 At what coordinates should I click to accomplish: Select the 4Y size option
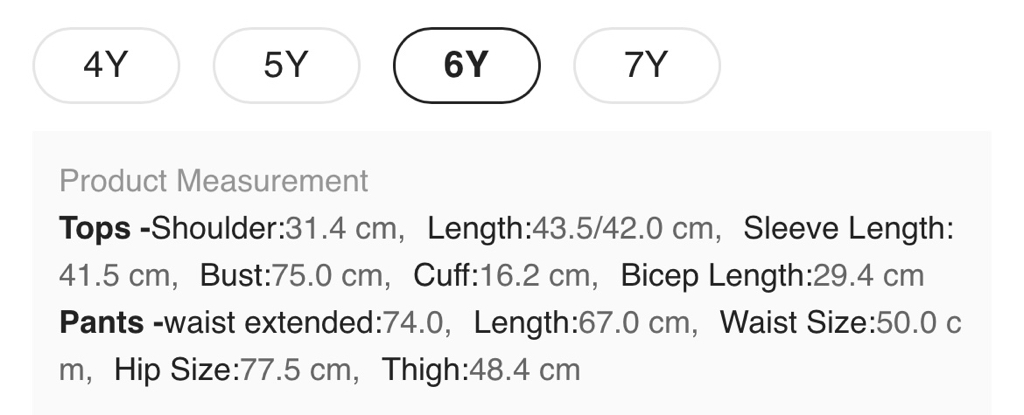pyautogui.click(x=106, y=66)
